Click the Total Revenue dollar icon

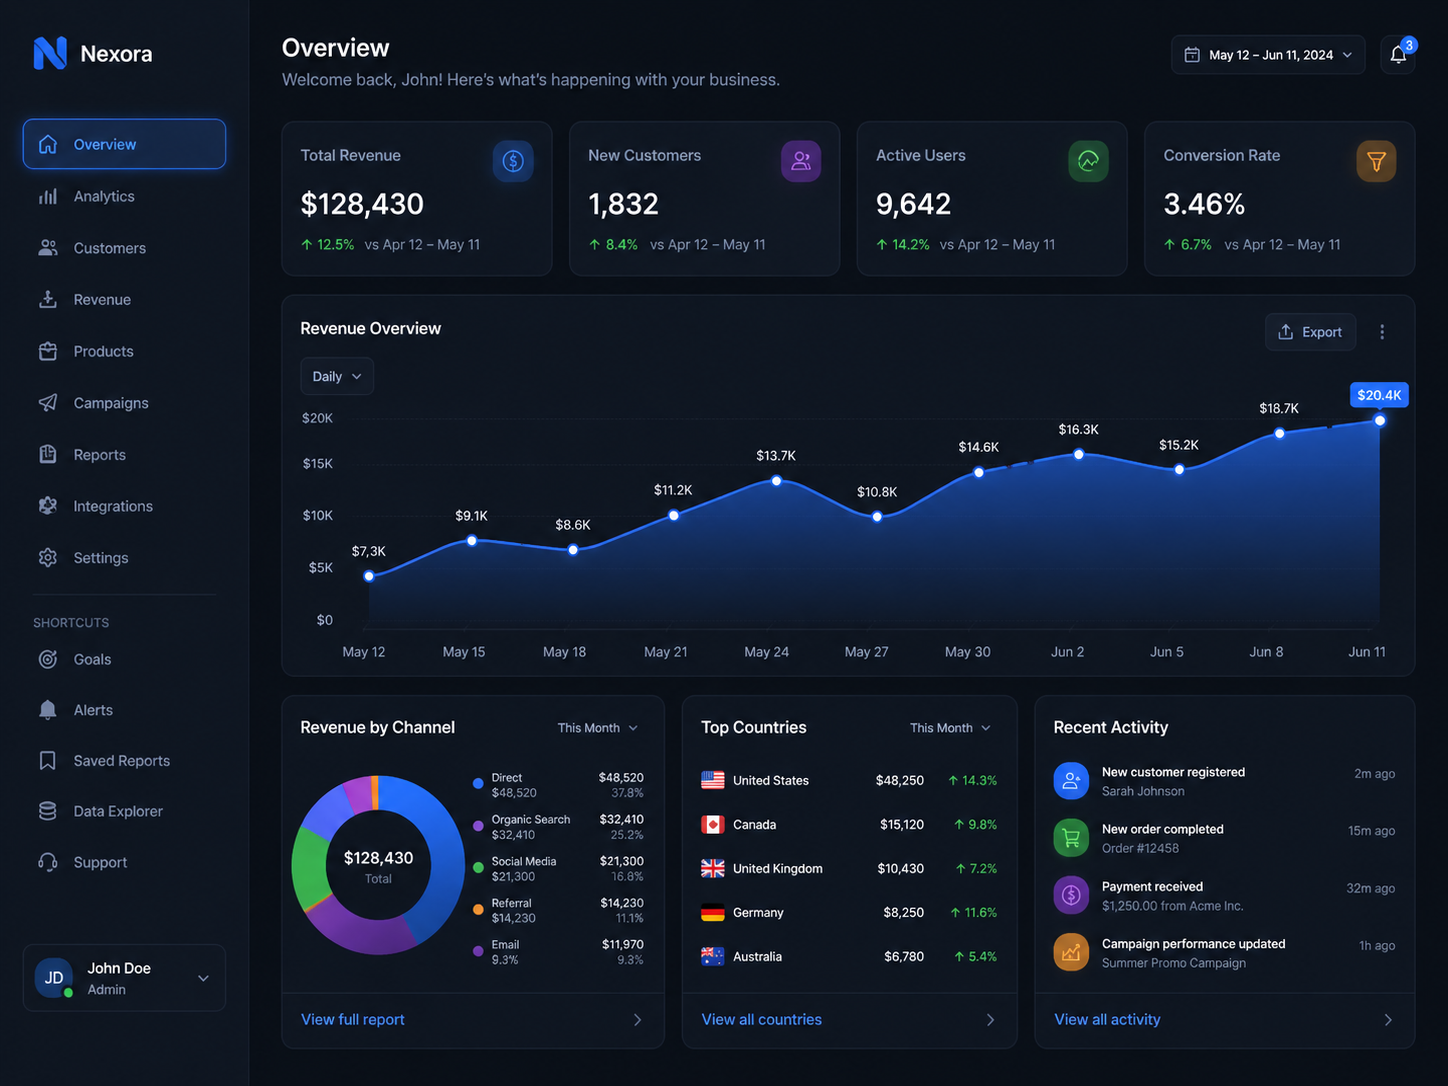tap(513, 161)
